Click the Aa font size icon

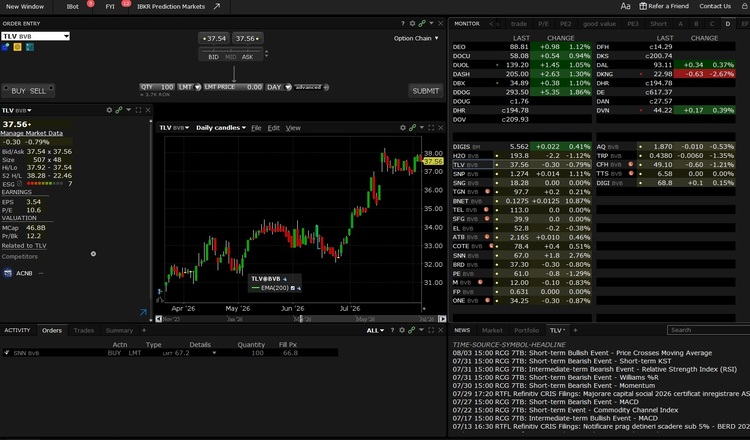click(x=625, y=6)
